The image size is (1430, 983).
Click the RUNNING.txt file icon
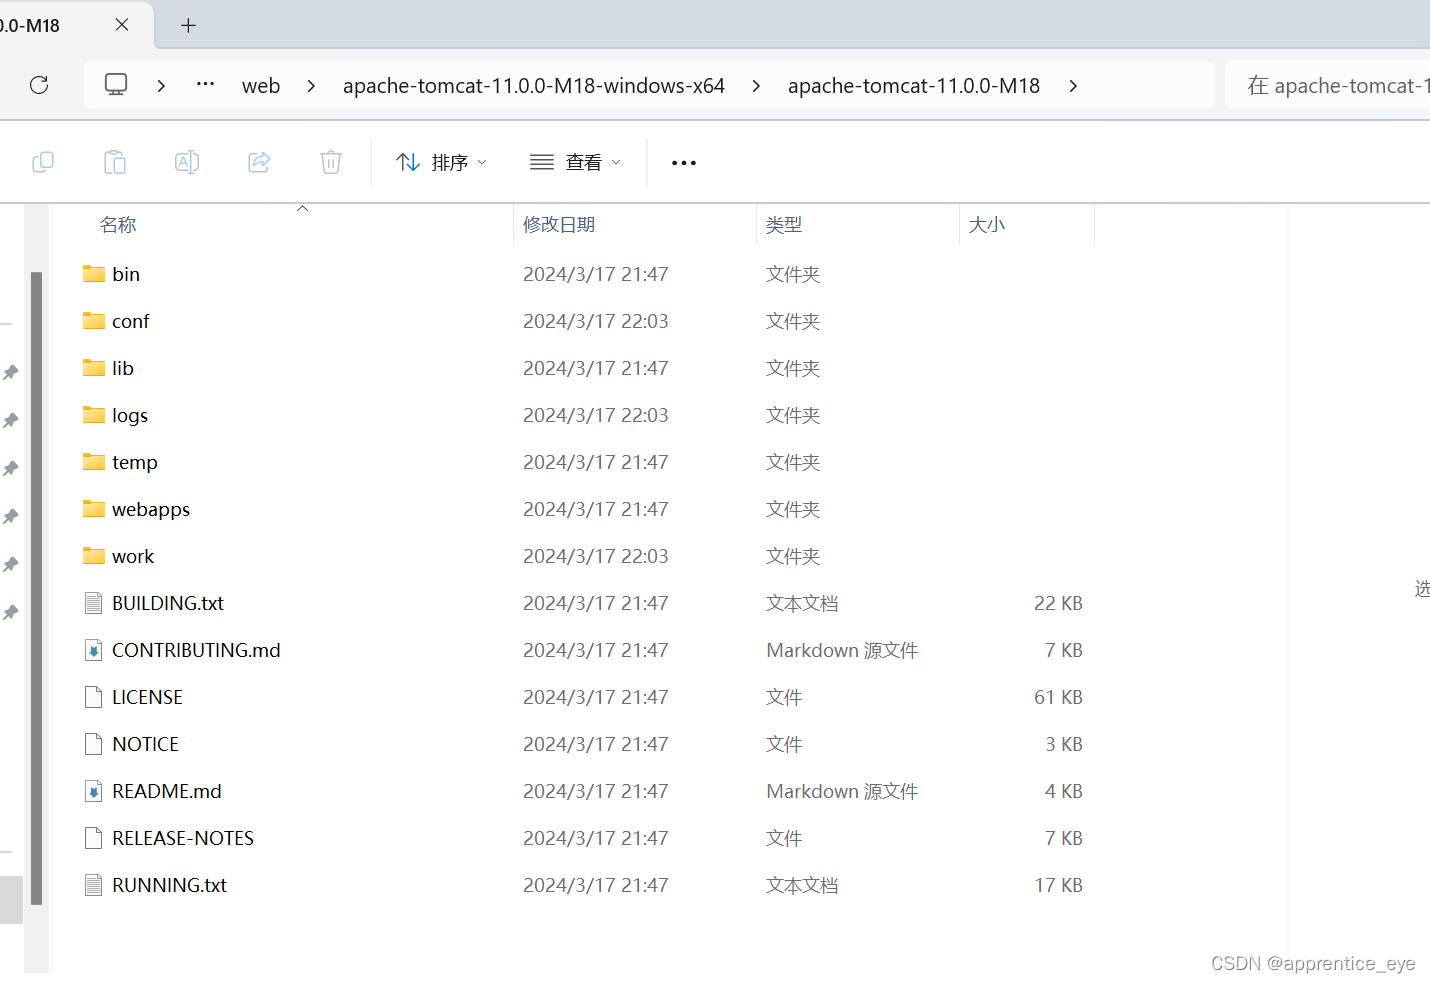click(94, 885)
